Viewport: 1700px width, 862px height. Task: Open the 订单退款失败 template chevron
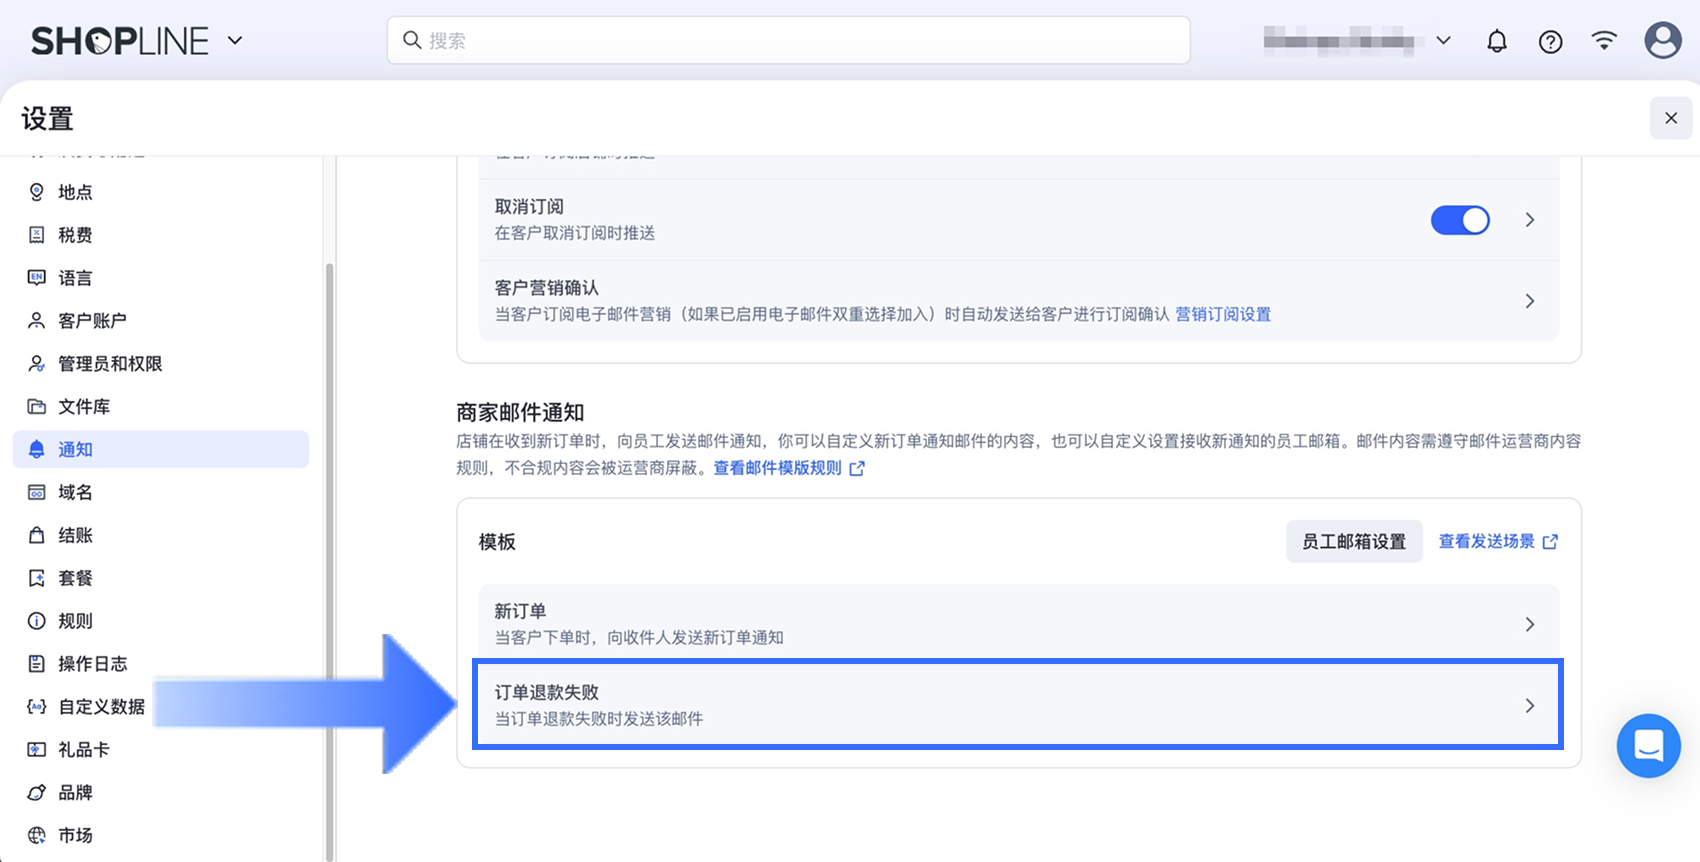tap(1529, 705)
